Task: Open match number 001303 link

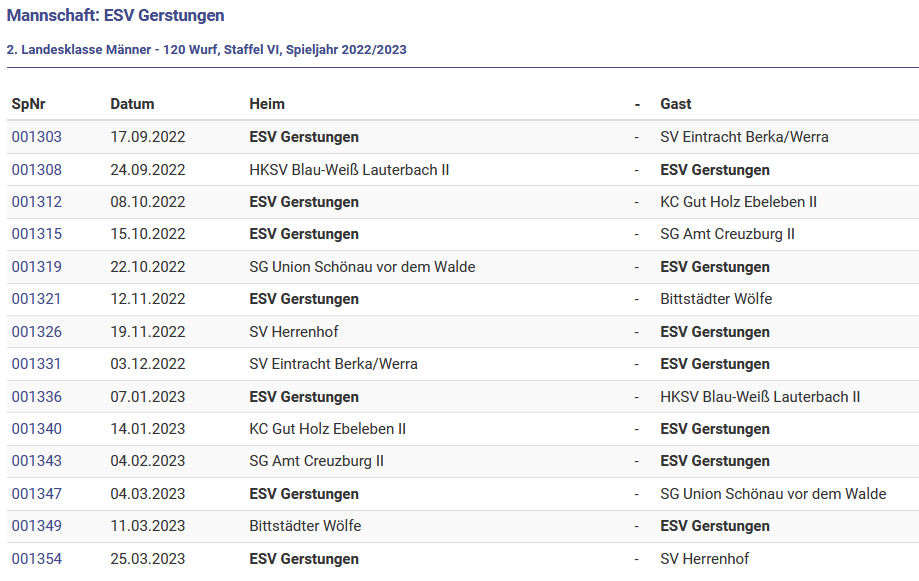Action: coord(36,137)
